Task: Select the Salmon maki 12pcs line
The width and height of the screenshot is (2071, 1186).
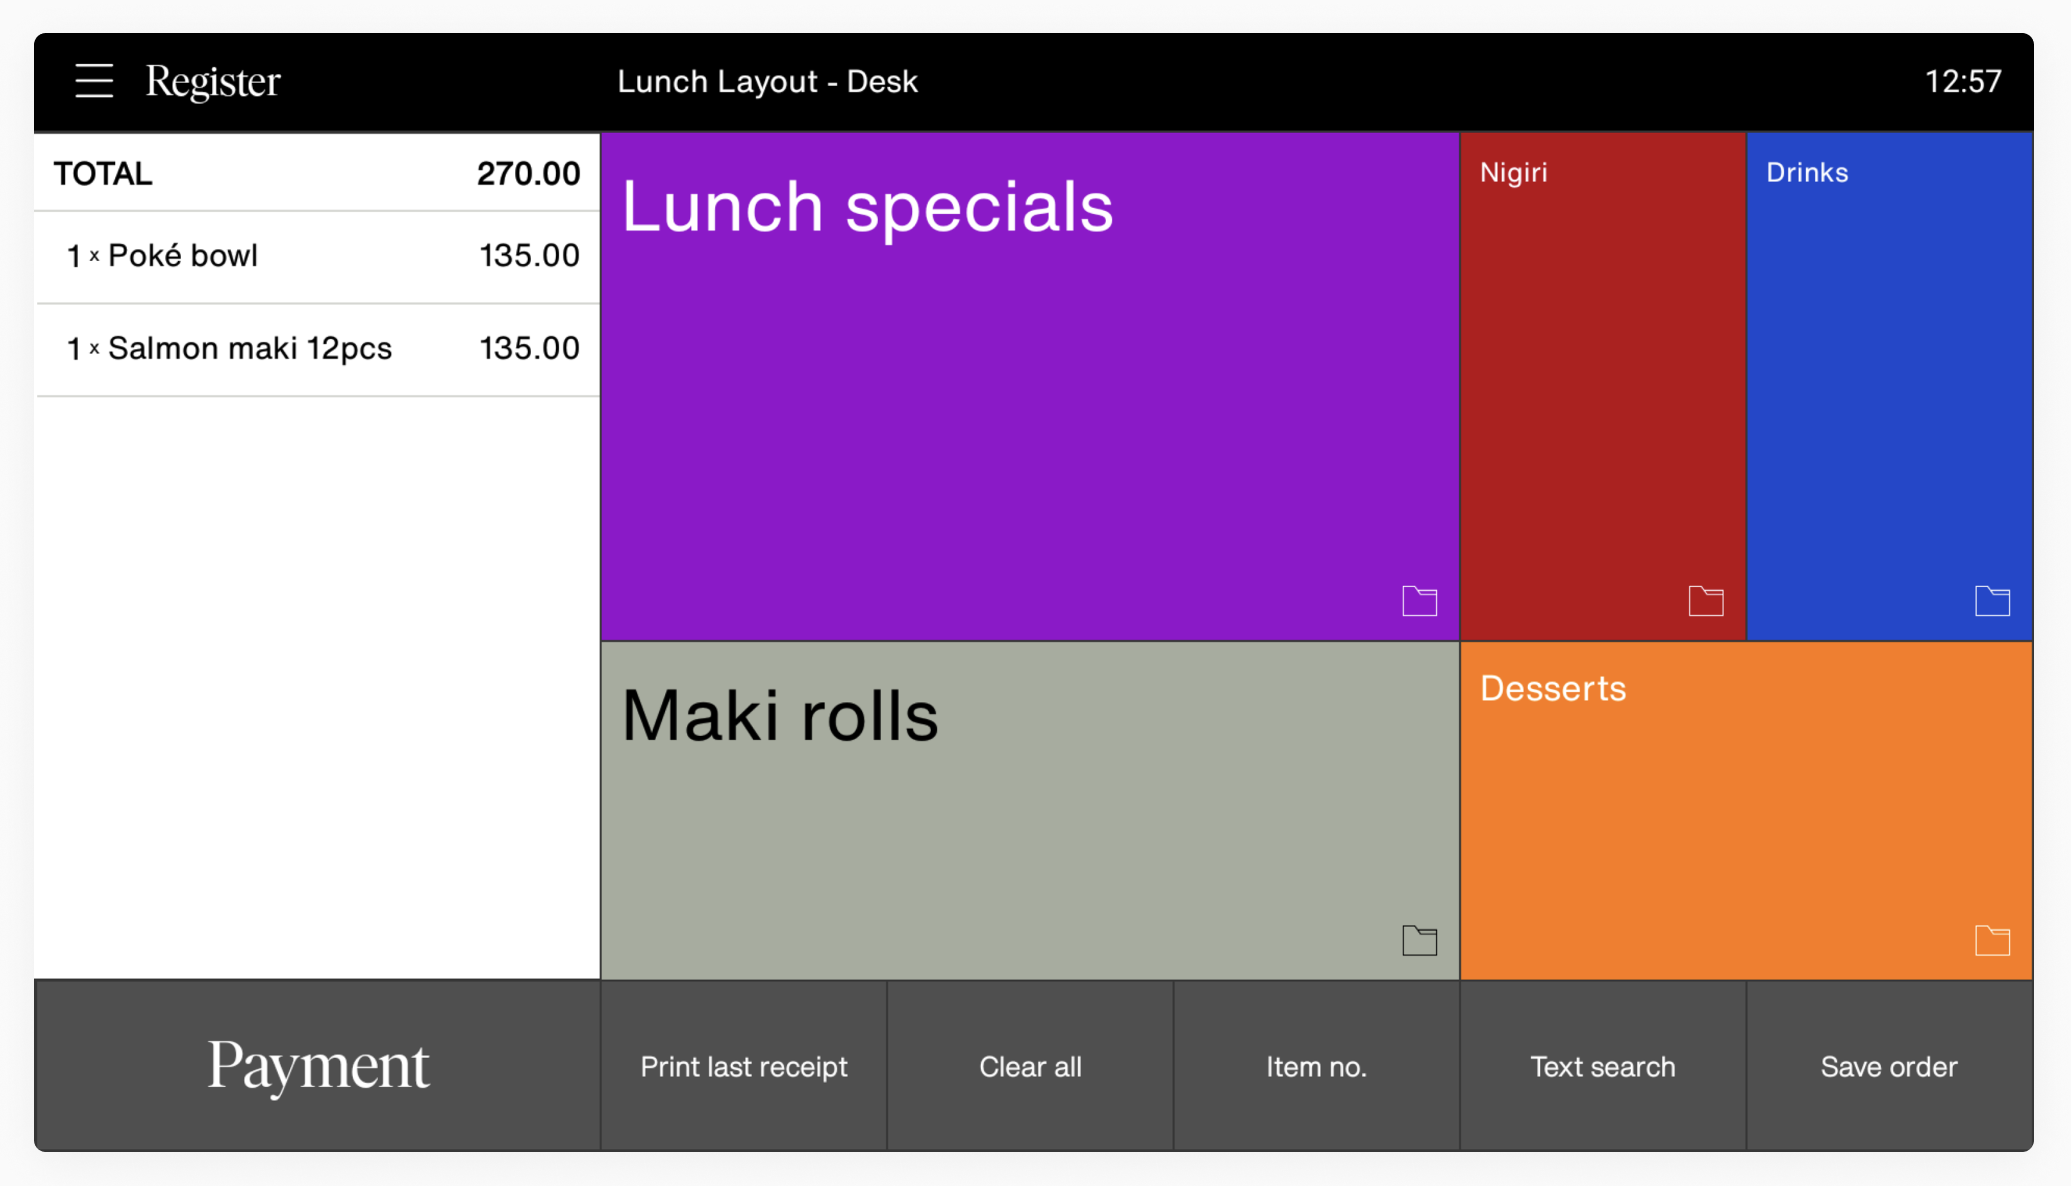Action: [x=317, y=349]
